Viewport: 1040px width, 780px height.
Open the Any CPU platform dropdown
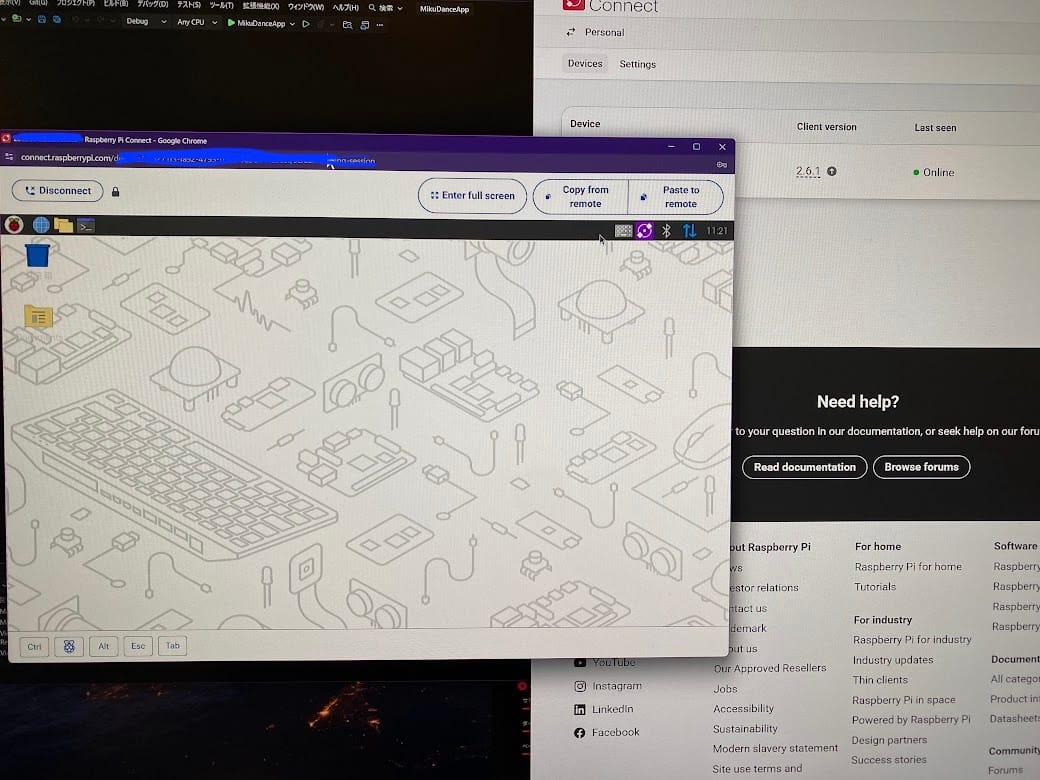click(196, 22)
